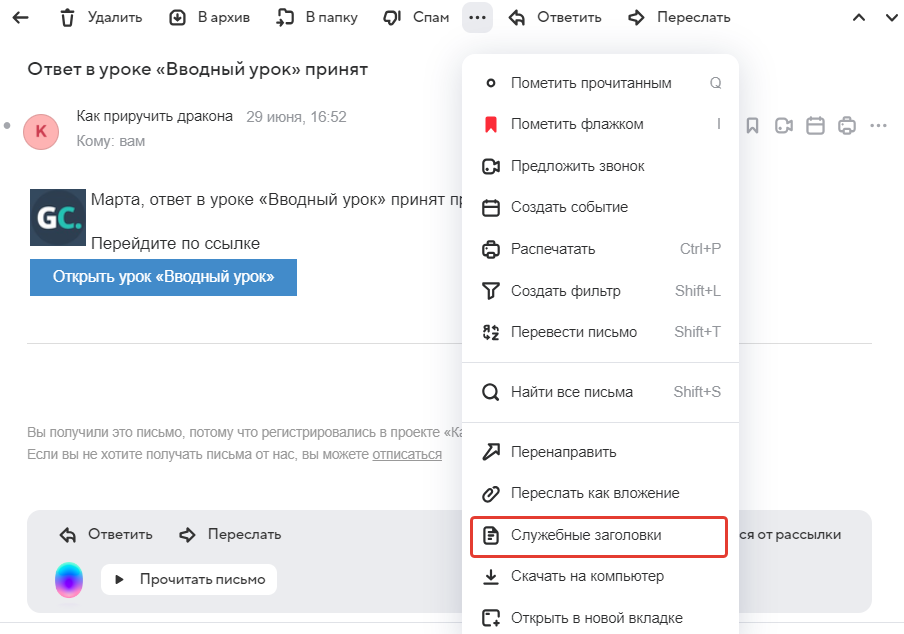
Task: Choose Перенаправить from menu
Action: click(601, 452)
